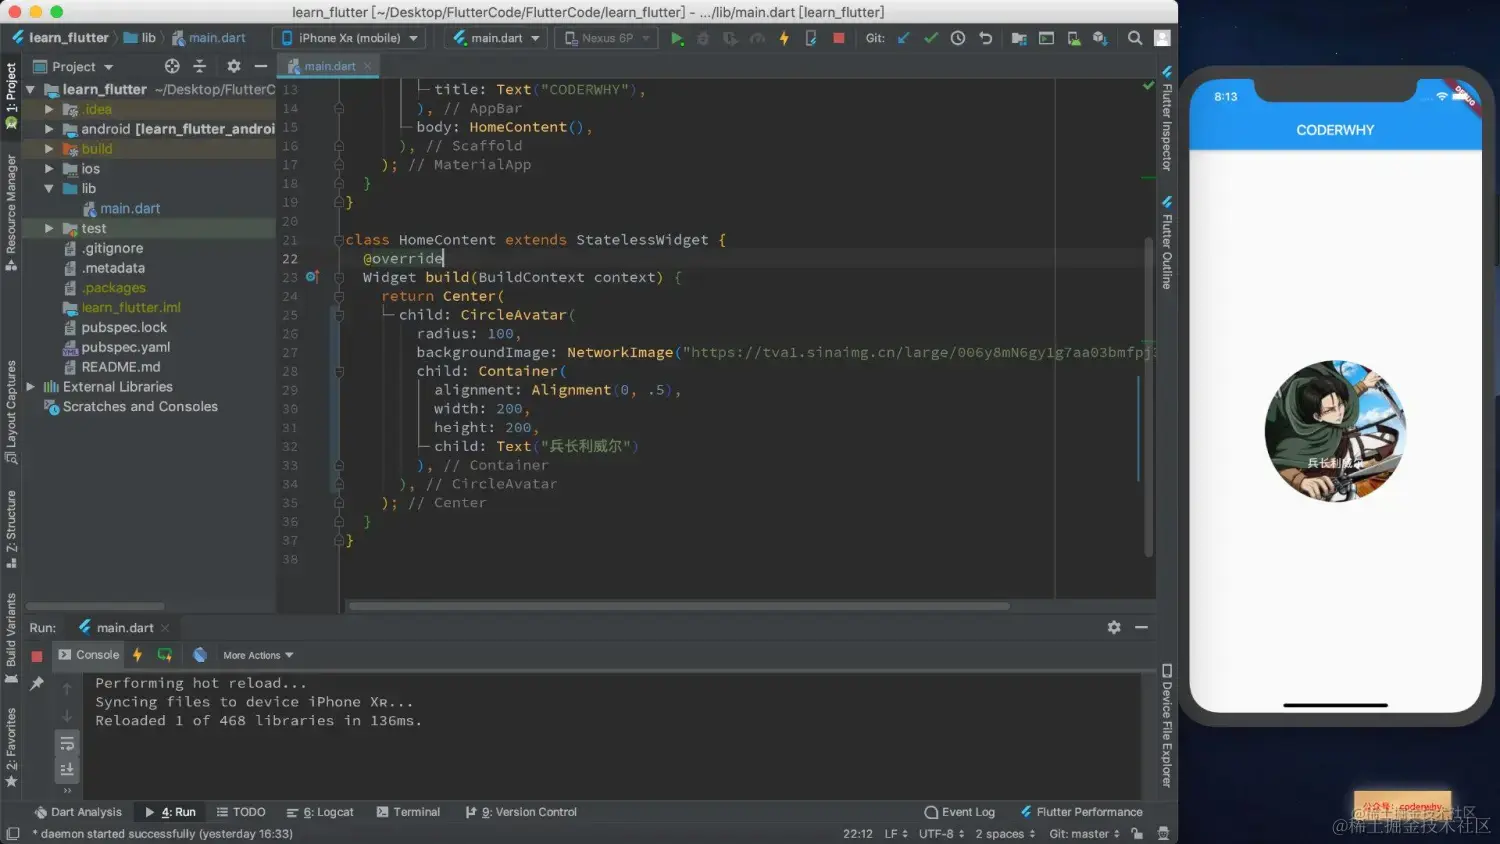Collapse all in Project panel header
1500x844 pixels.
(199, 66)
